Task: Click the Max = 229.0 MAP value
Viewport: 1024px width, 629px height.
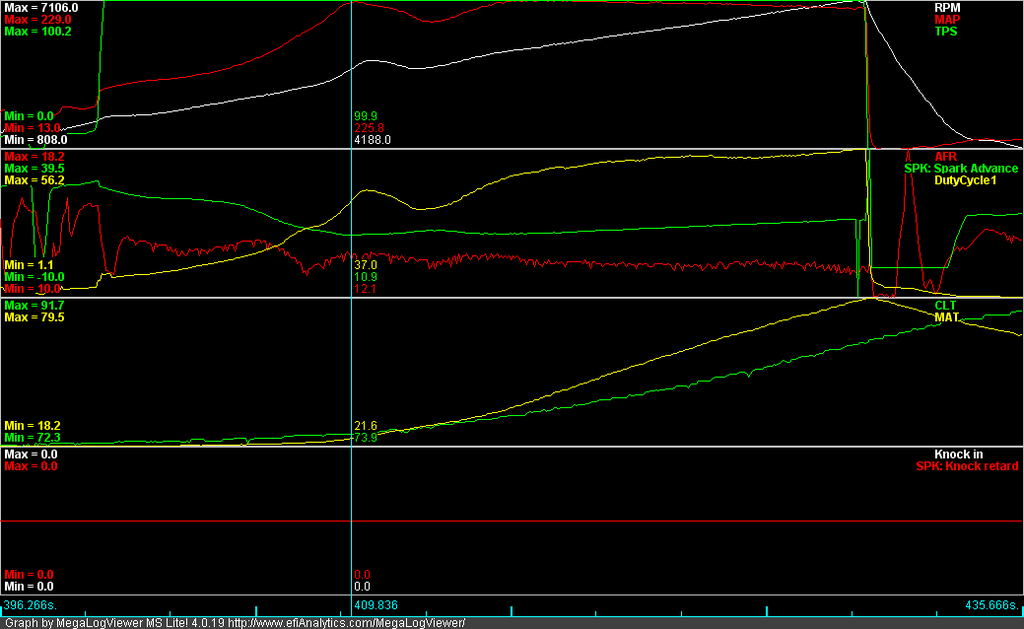Action: coord(38,20)
